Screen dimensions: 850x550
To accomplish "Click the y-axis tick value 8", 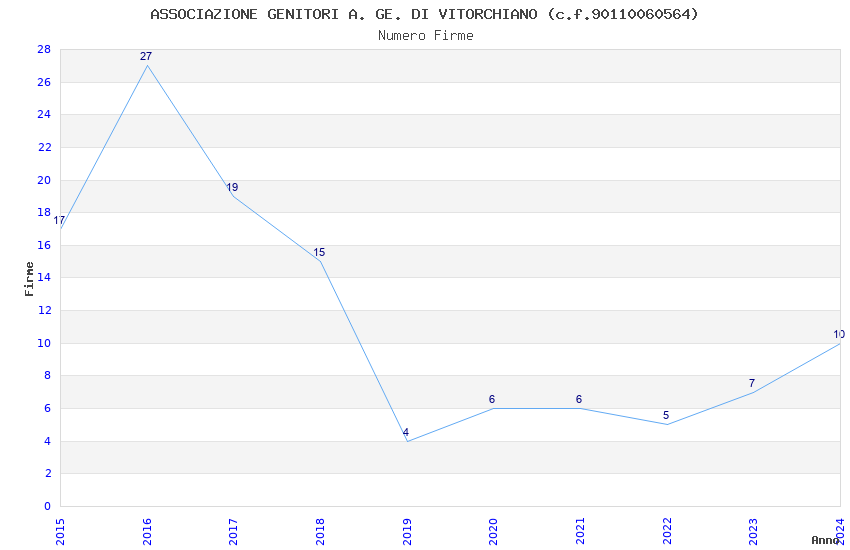I will [48, 376].
